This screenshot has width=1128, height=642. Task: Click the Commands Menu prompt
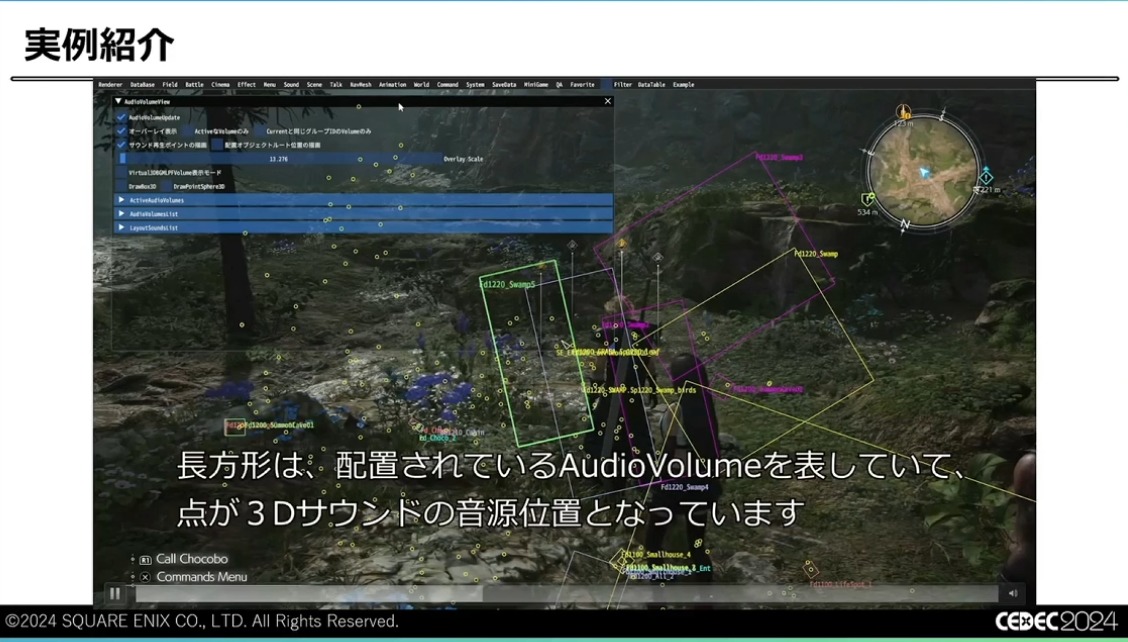(201, 577)
